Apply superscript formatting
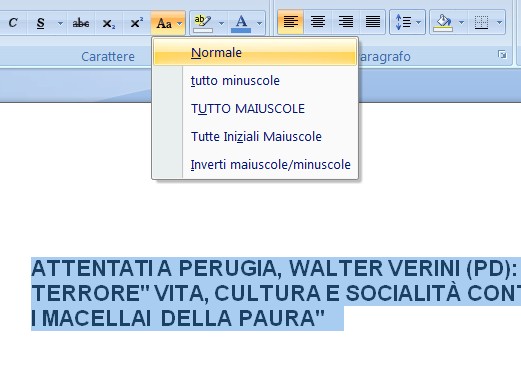521x378 pixels. pyautogui.click(x=137, y=23)
